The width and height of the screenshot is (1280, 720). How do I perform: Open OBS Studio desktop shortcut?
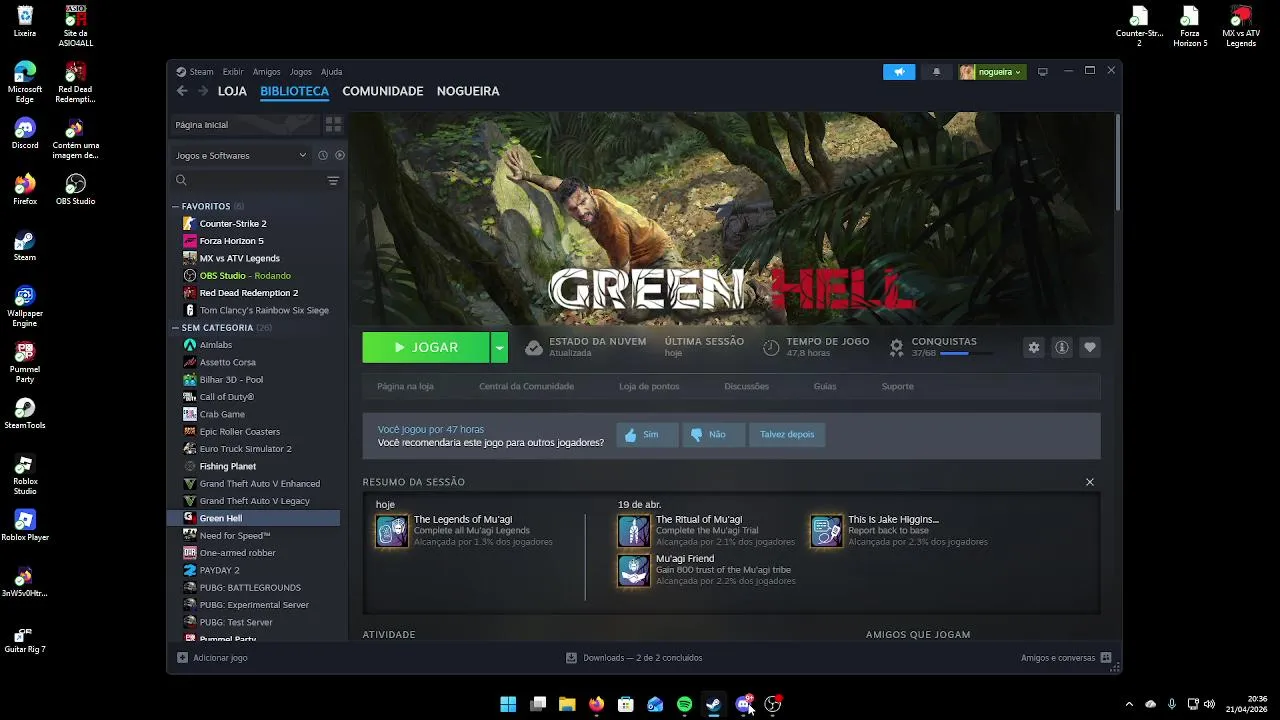(x=75, y=189)
